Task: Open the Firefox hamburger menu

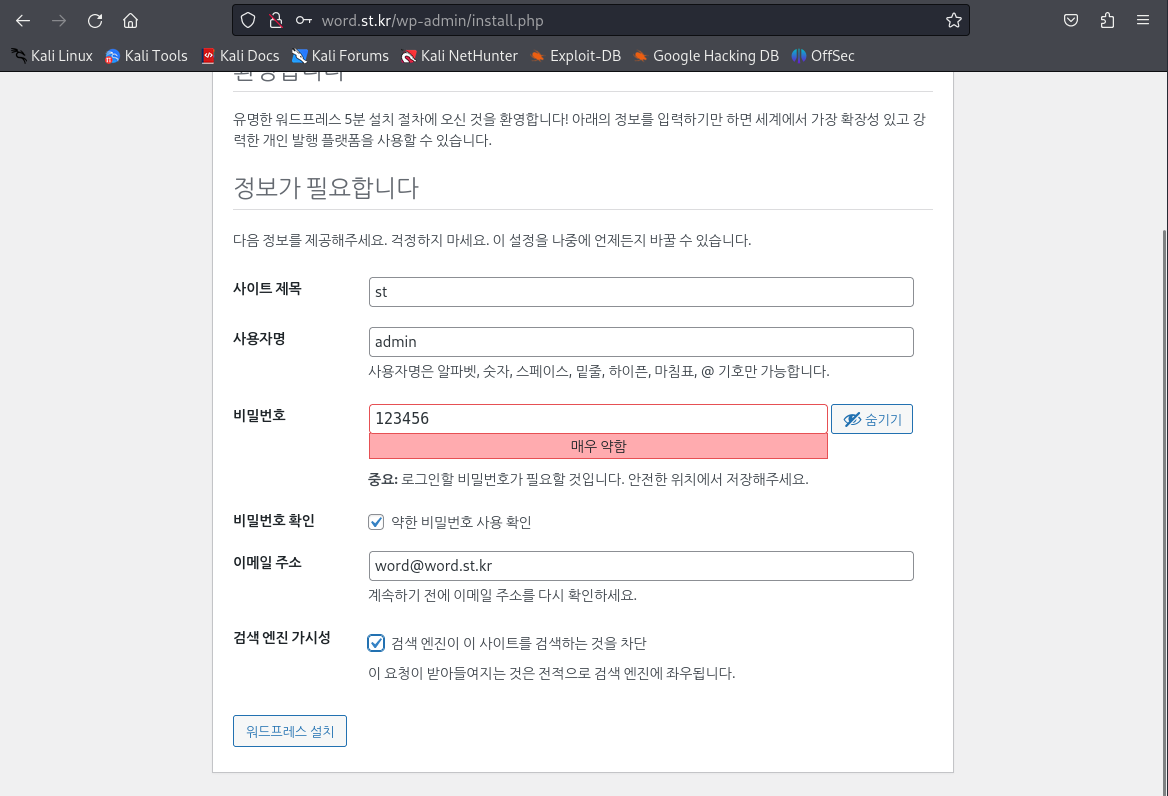Action: [1143, 21]
